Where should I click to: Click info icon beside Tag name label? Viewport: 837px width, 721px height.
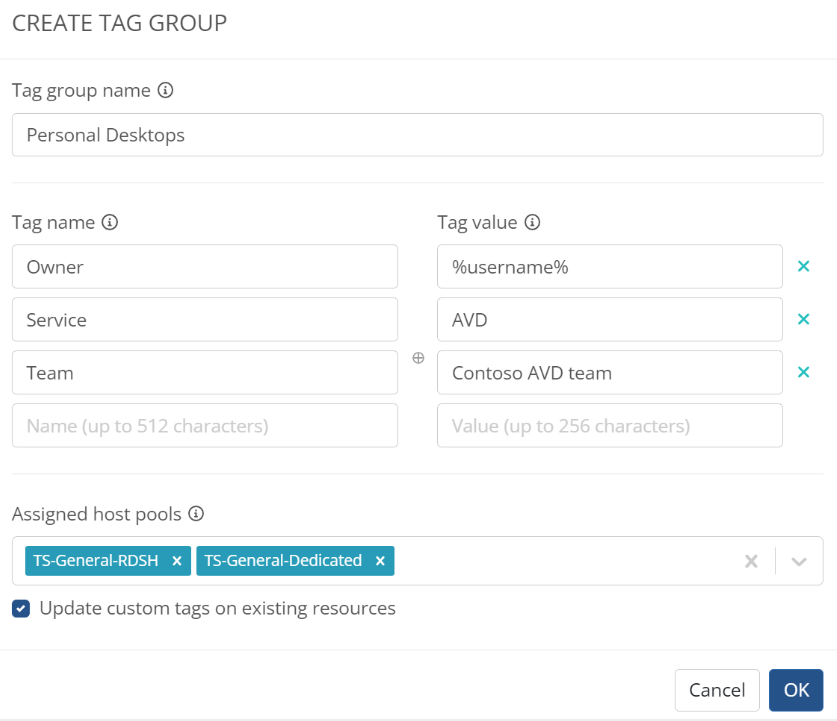coord(110,222)
